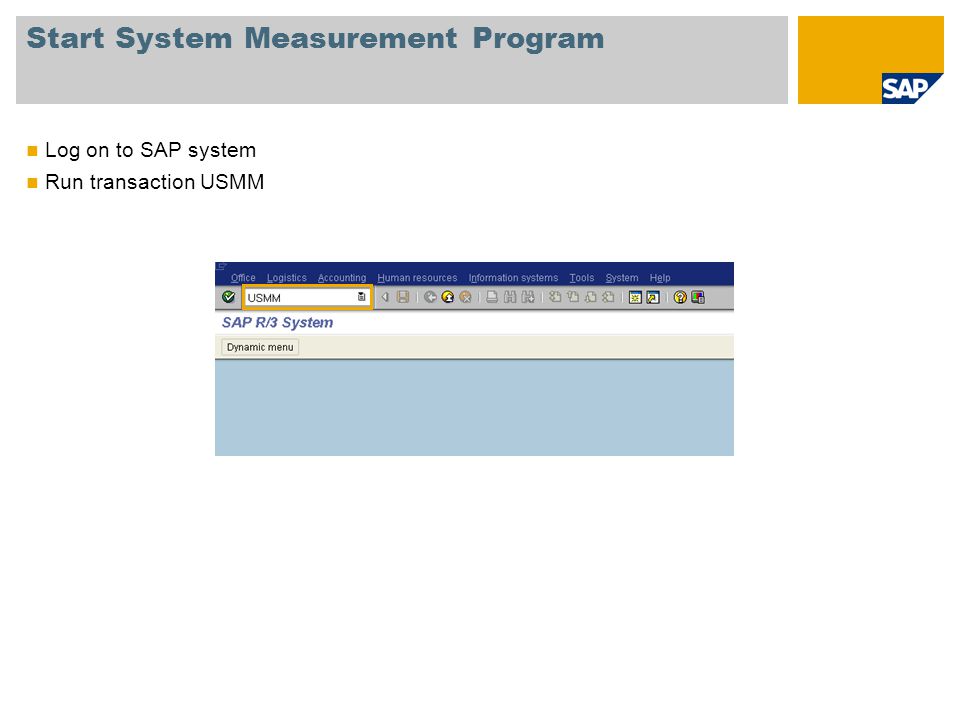
Task: Click the Save diskette icon
Action: pos(403,298)
